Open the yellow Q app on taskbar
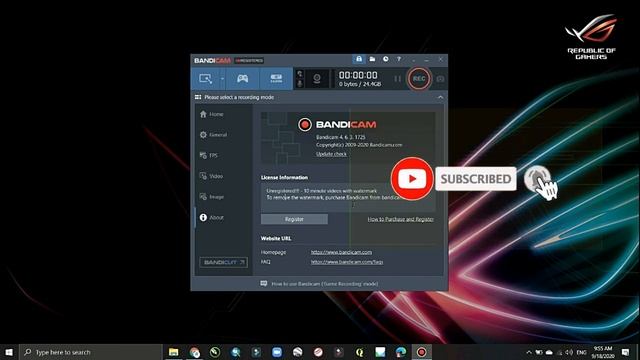 pyautogui.click(x=360, y=352)
